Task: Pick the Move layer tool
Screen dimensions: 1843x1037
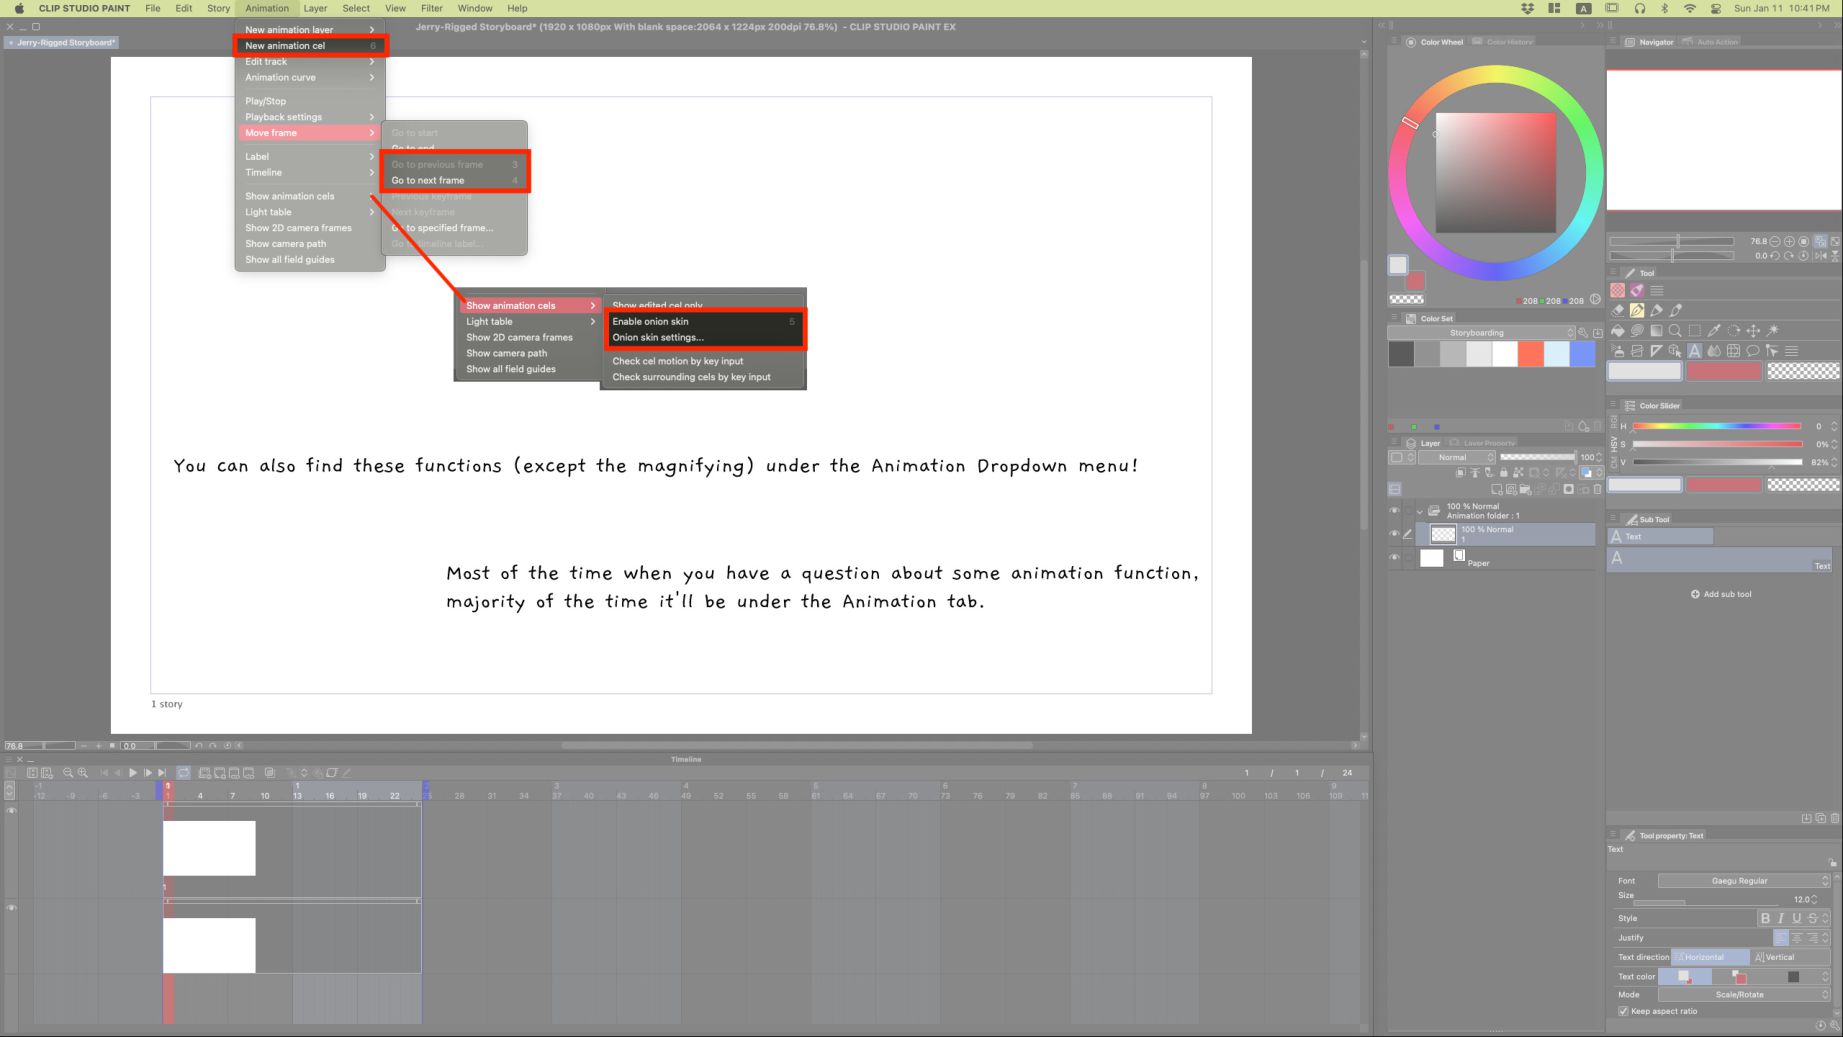Action: click(x=1753, y=331)
